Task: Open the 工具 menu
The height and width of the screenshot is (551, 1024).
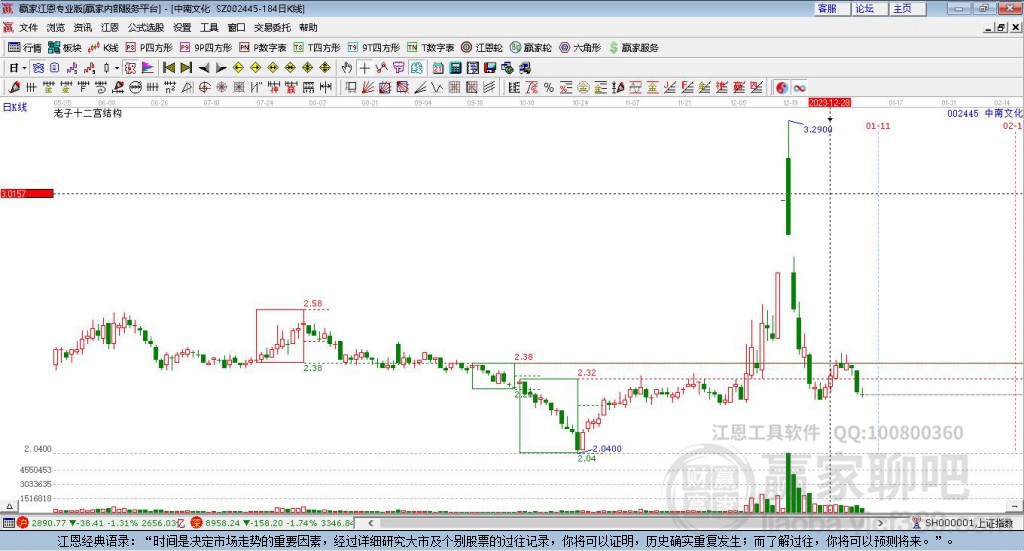Action: pos(209,27)
